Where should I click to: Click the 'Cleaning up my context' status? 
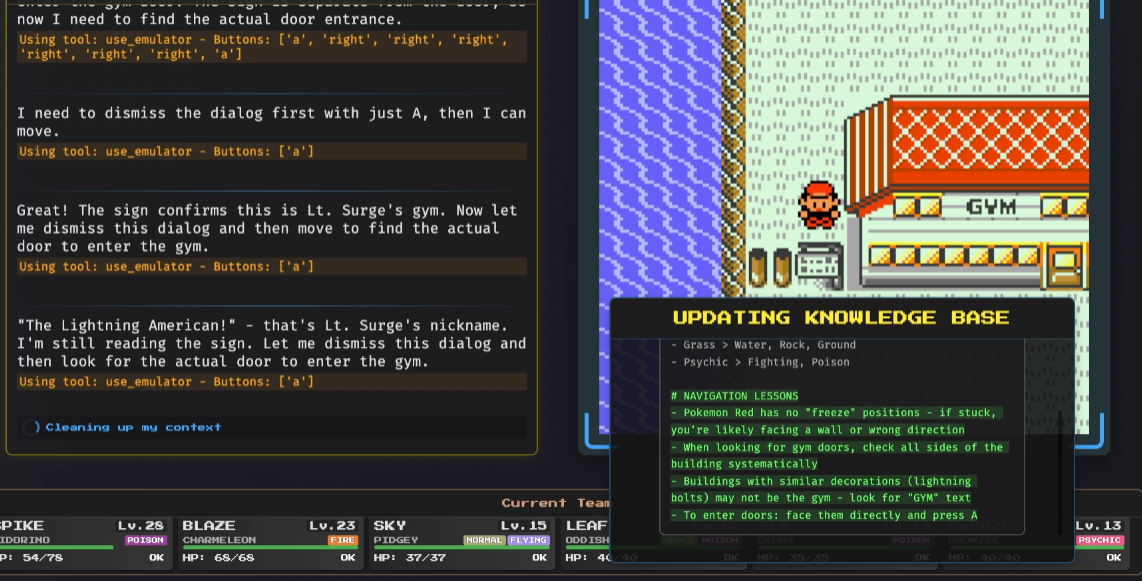point(133,427)
